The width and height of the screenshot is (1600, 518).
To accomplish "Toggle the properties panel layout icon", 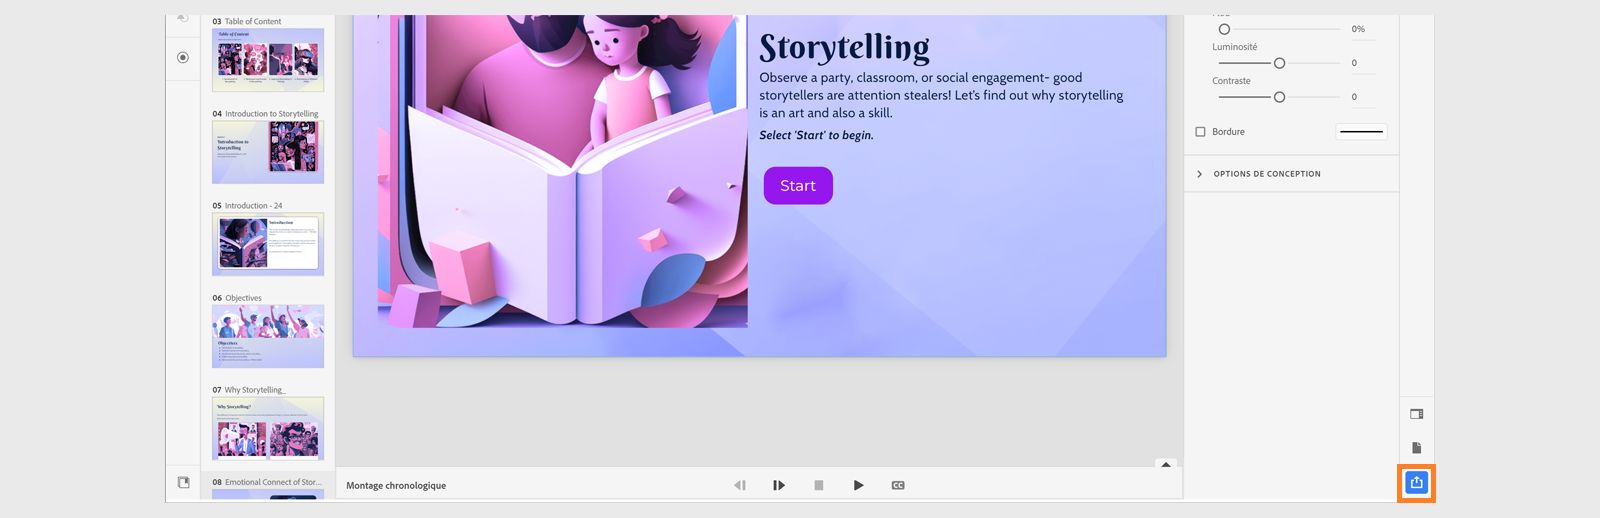I will (x=1416, y=414).
